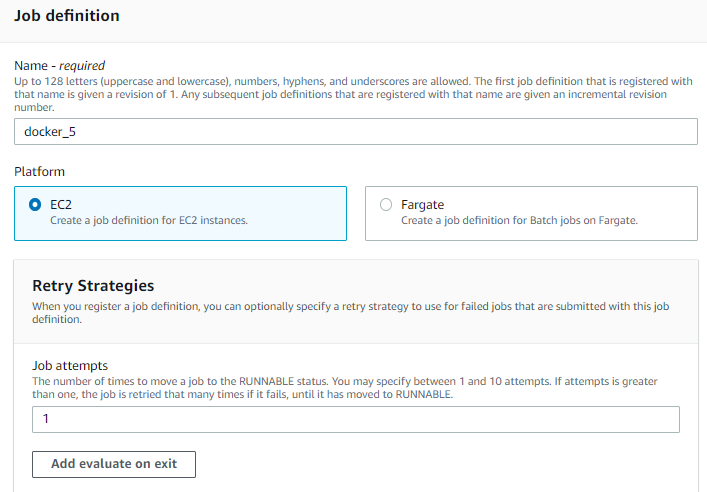Click the empty area of the Fargate card
The width and height of the screenshot is (707, 492).
667,213
